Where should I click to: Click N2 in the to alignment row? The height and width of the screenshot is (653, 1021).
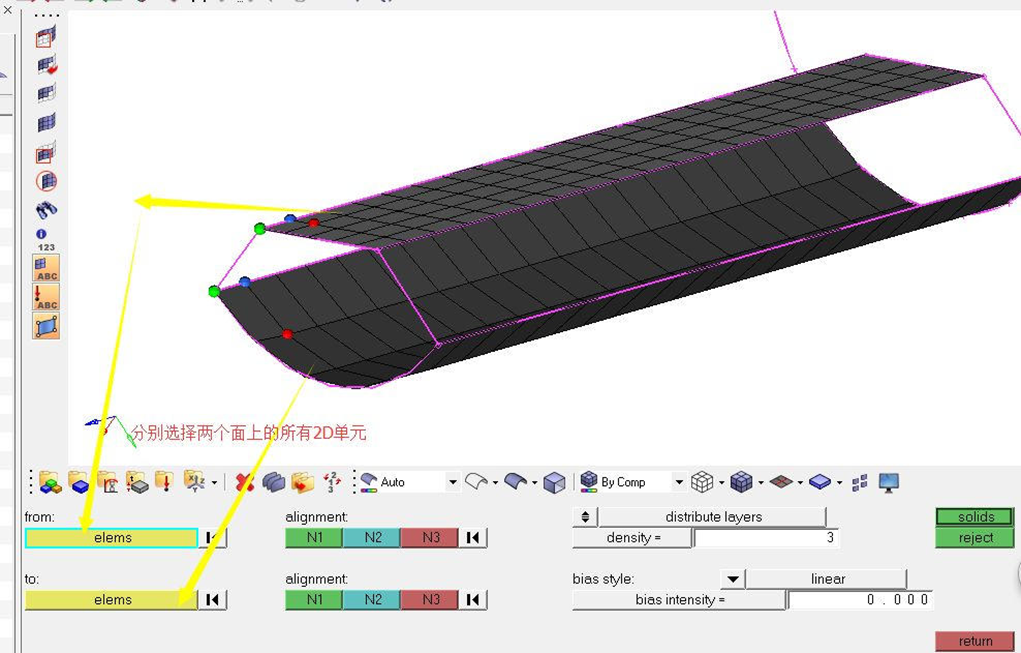372,600
